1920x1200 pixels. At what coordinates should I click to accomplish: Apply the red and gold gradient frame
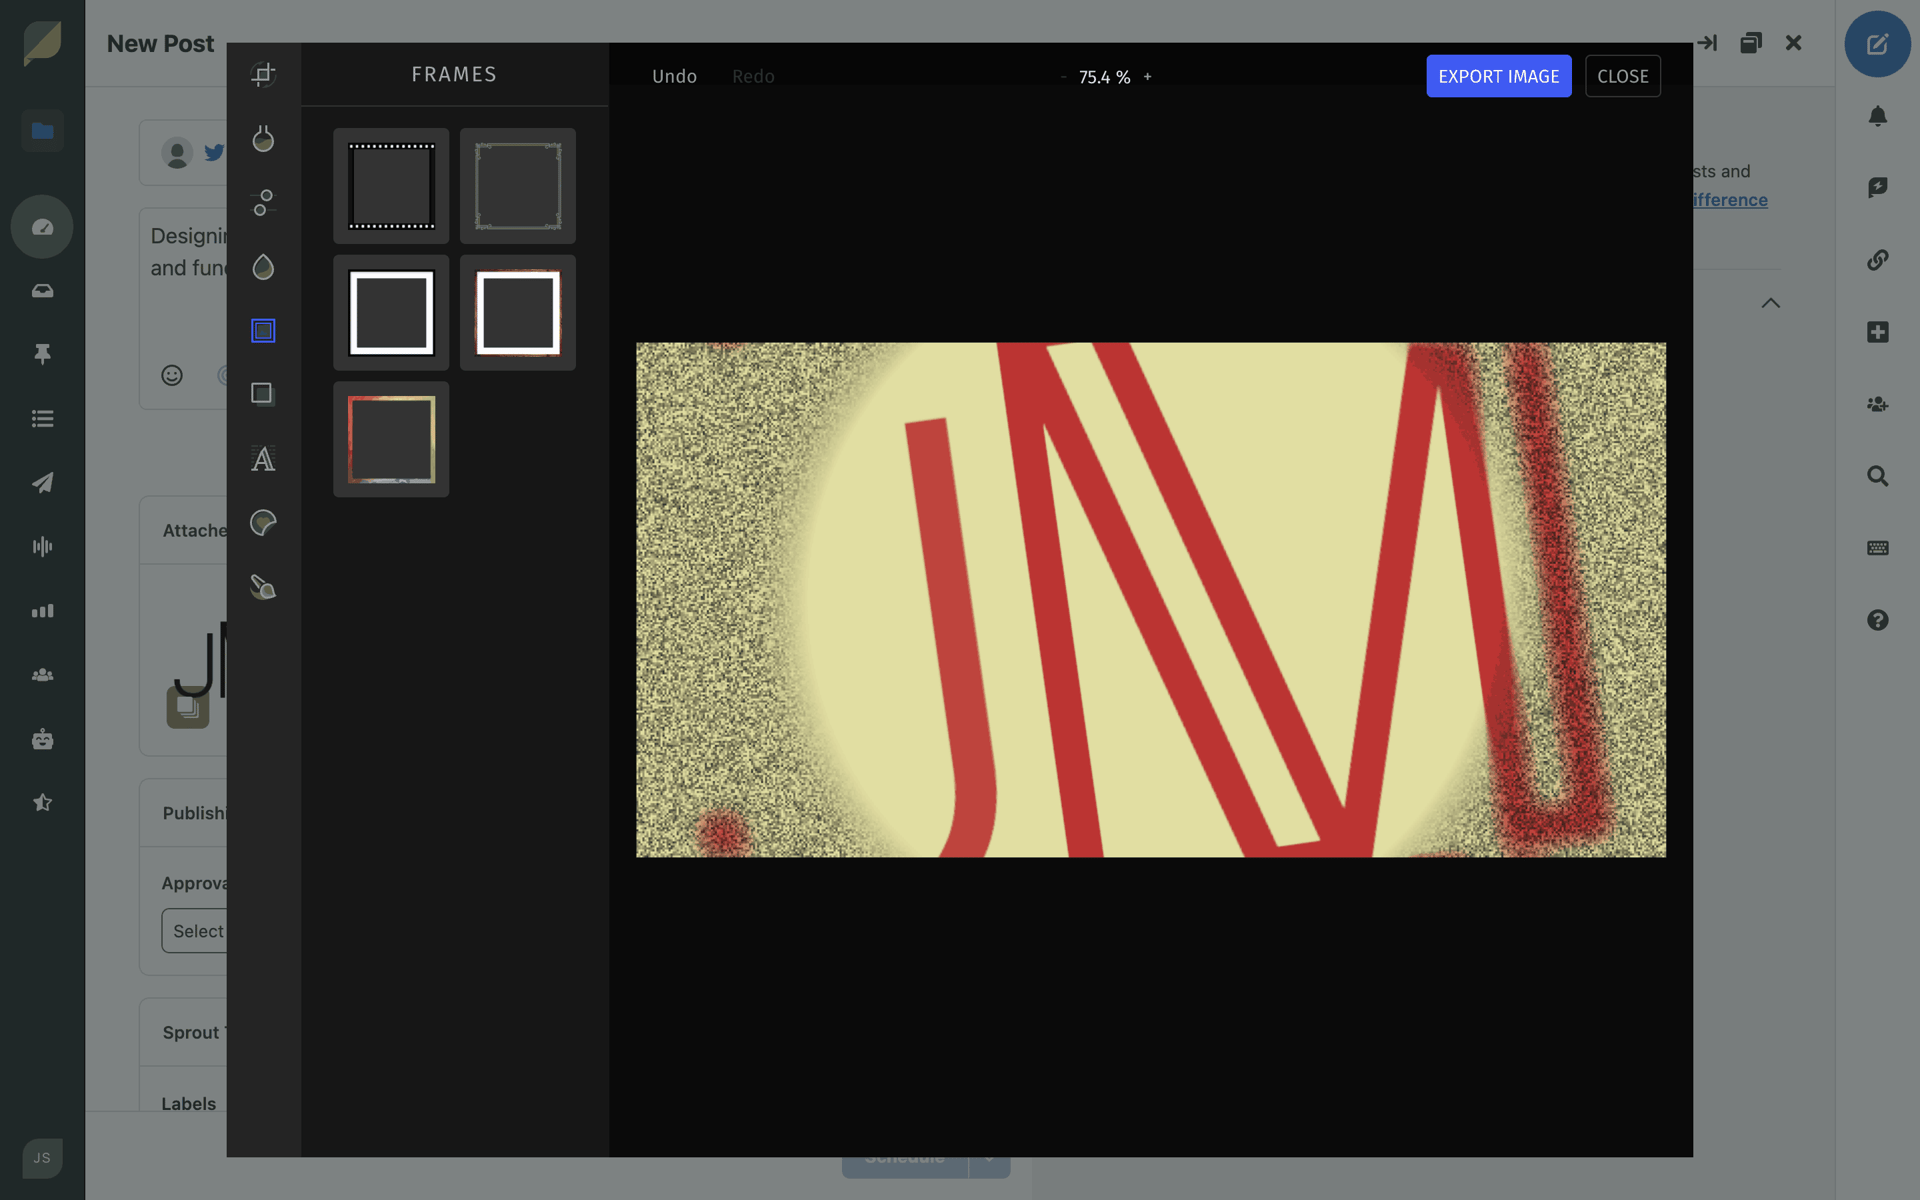click(391, 440)
